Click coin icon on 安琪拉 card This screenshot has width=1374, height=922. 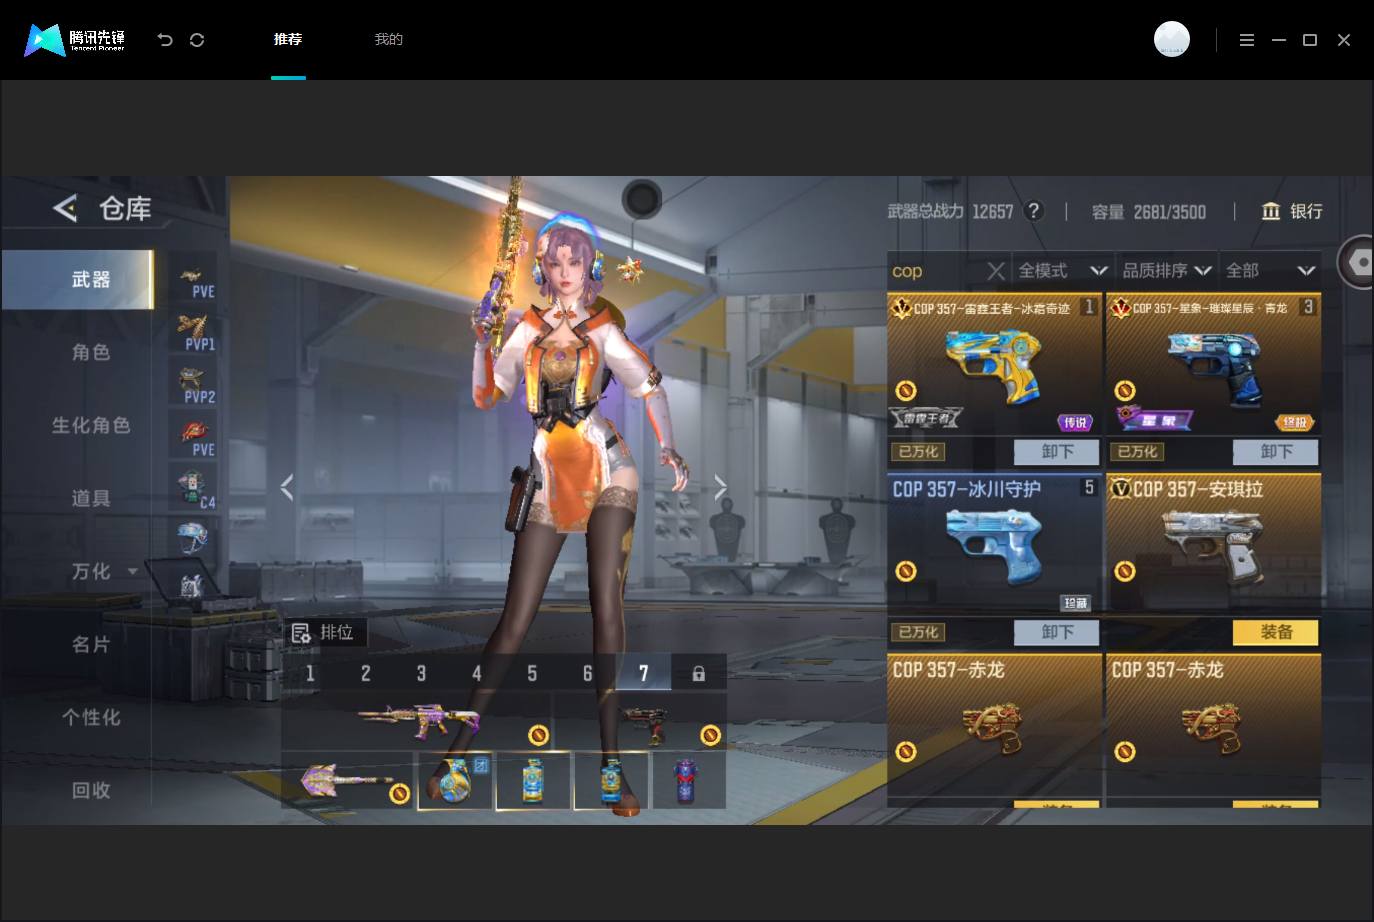(x=1125, y=571)
